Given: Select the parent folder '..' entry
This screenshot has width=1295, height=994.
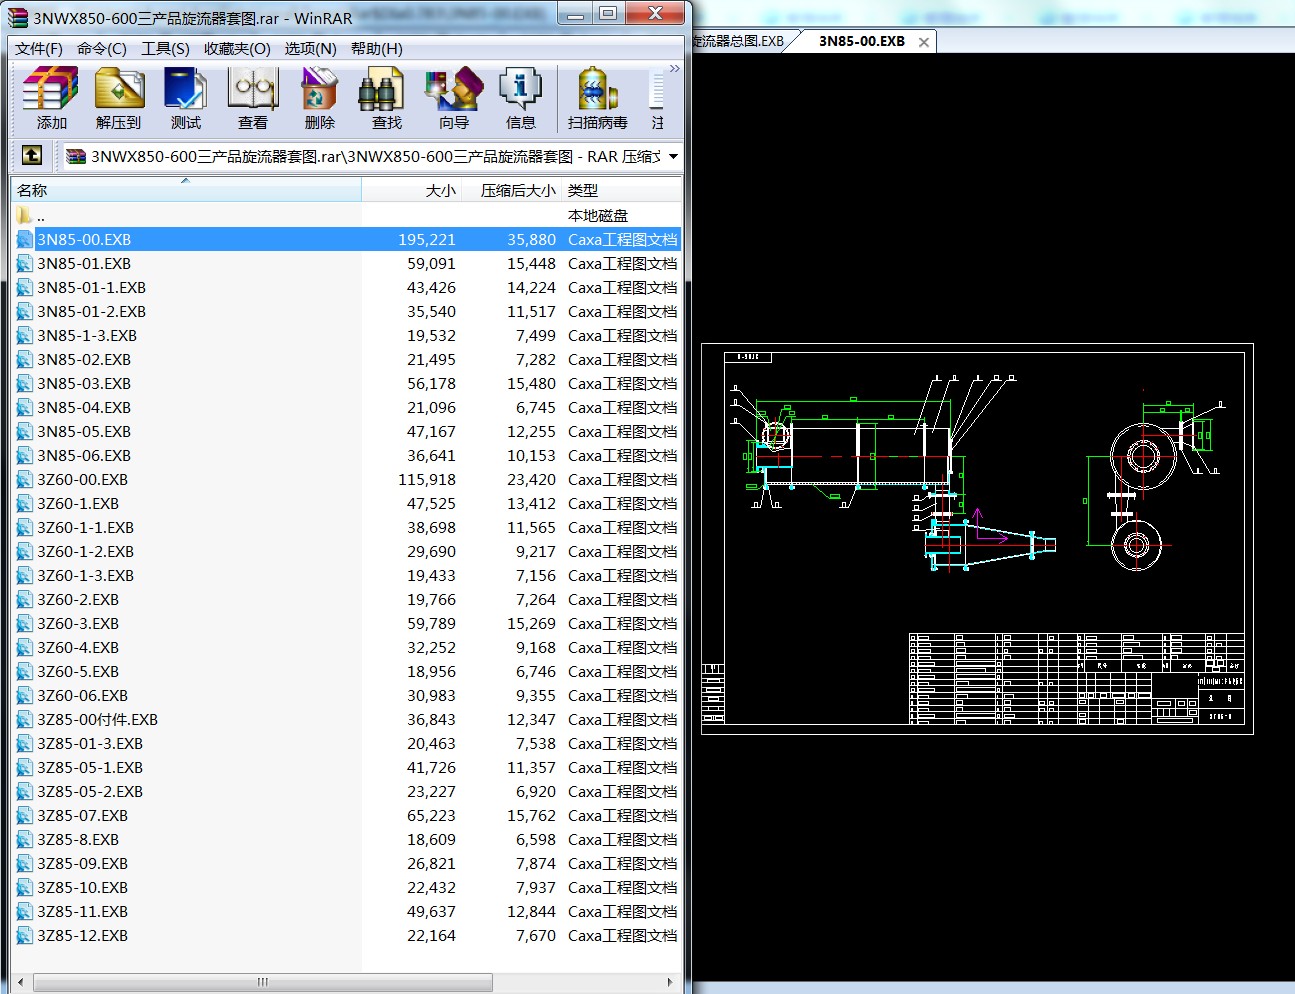Looking at the screenshot, I should 347,215.
